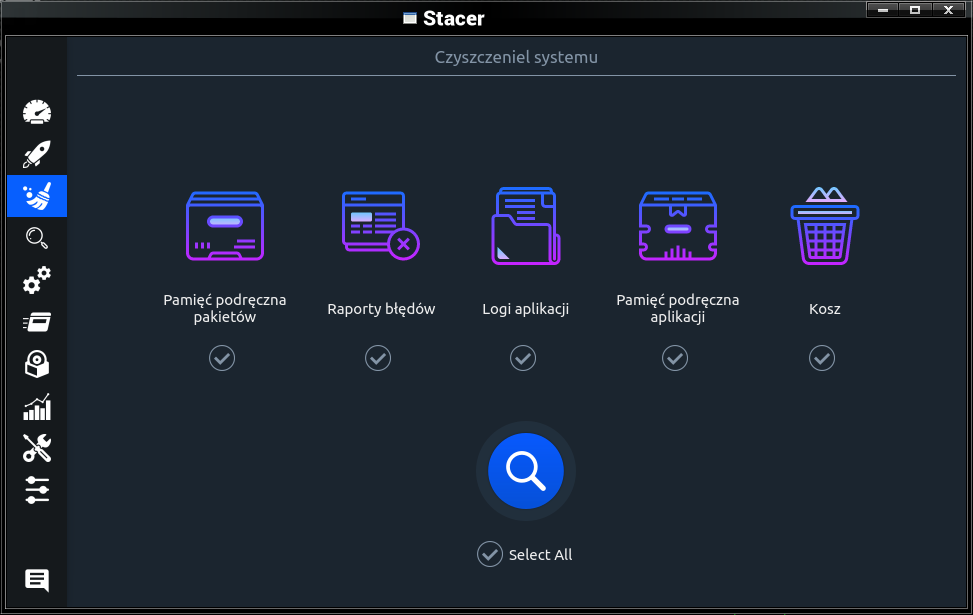Close the Stacer window
The height and width of the screenshot is (615, 973).
click(x=948, y=10)
